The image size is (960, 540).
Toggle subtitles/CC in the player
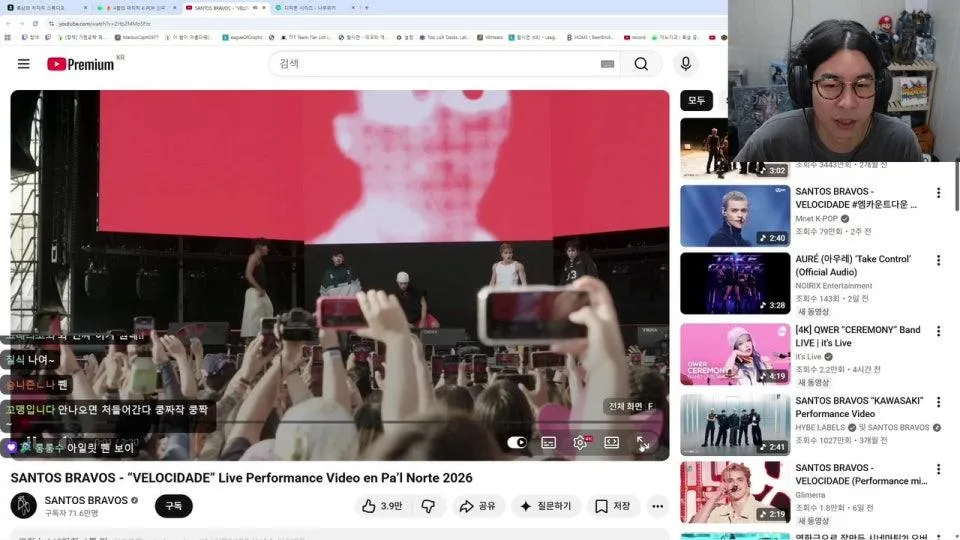point(549,443)
